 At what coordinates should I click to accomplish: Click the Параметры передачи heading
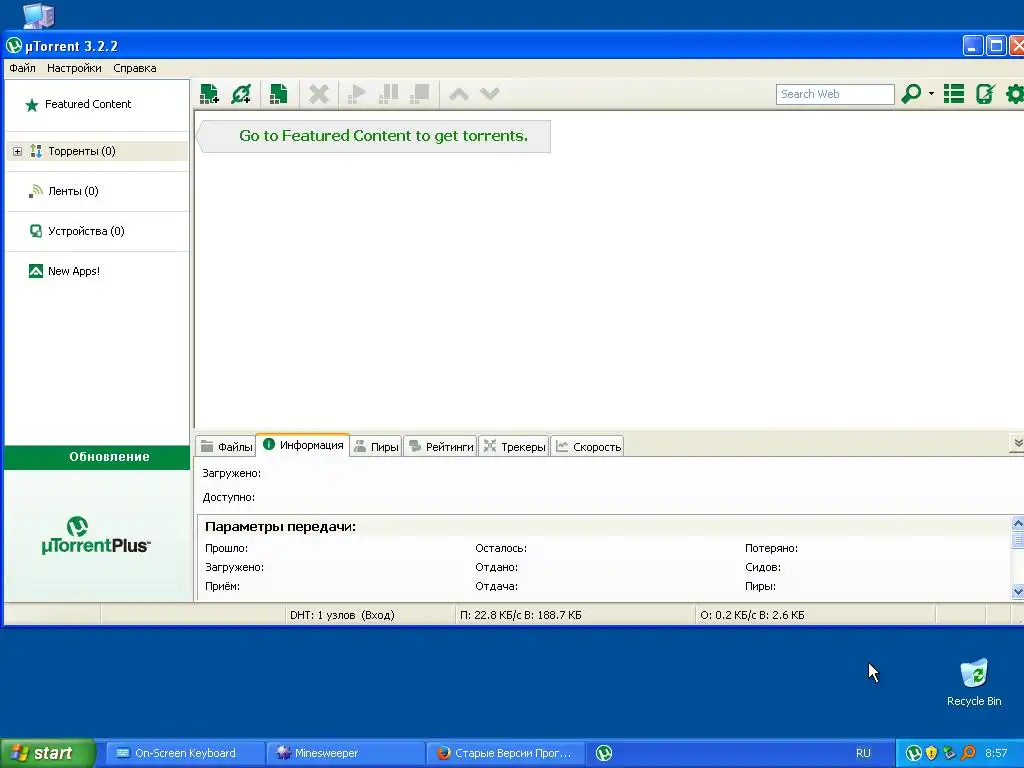pos(280,526)
